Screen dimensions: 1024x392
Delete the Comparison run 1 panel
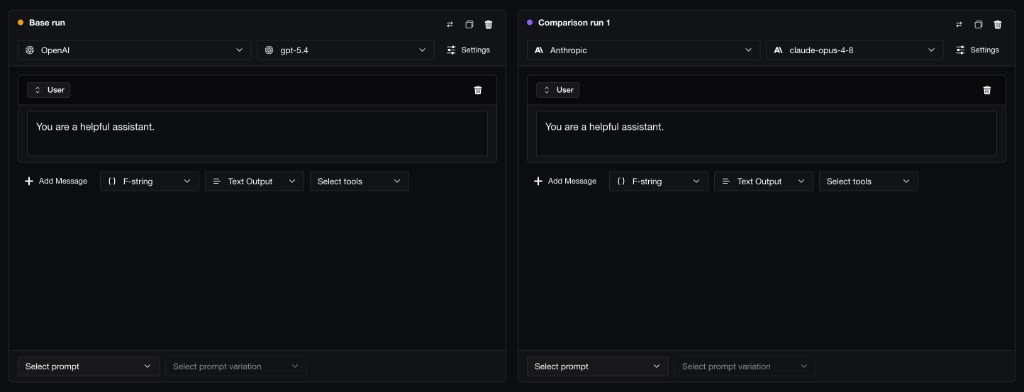click(998, 25)
